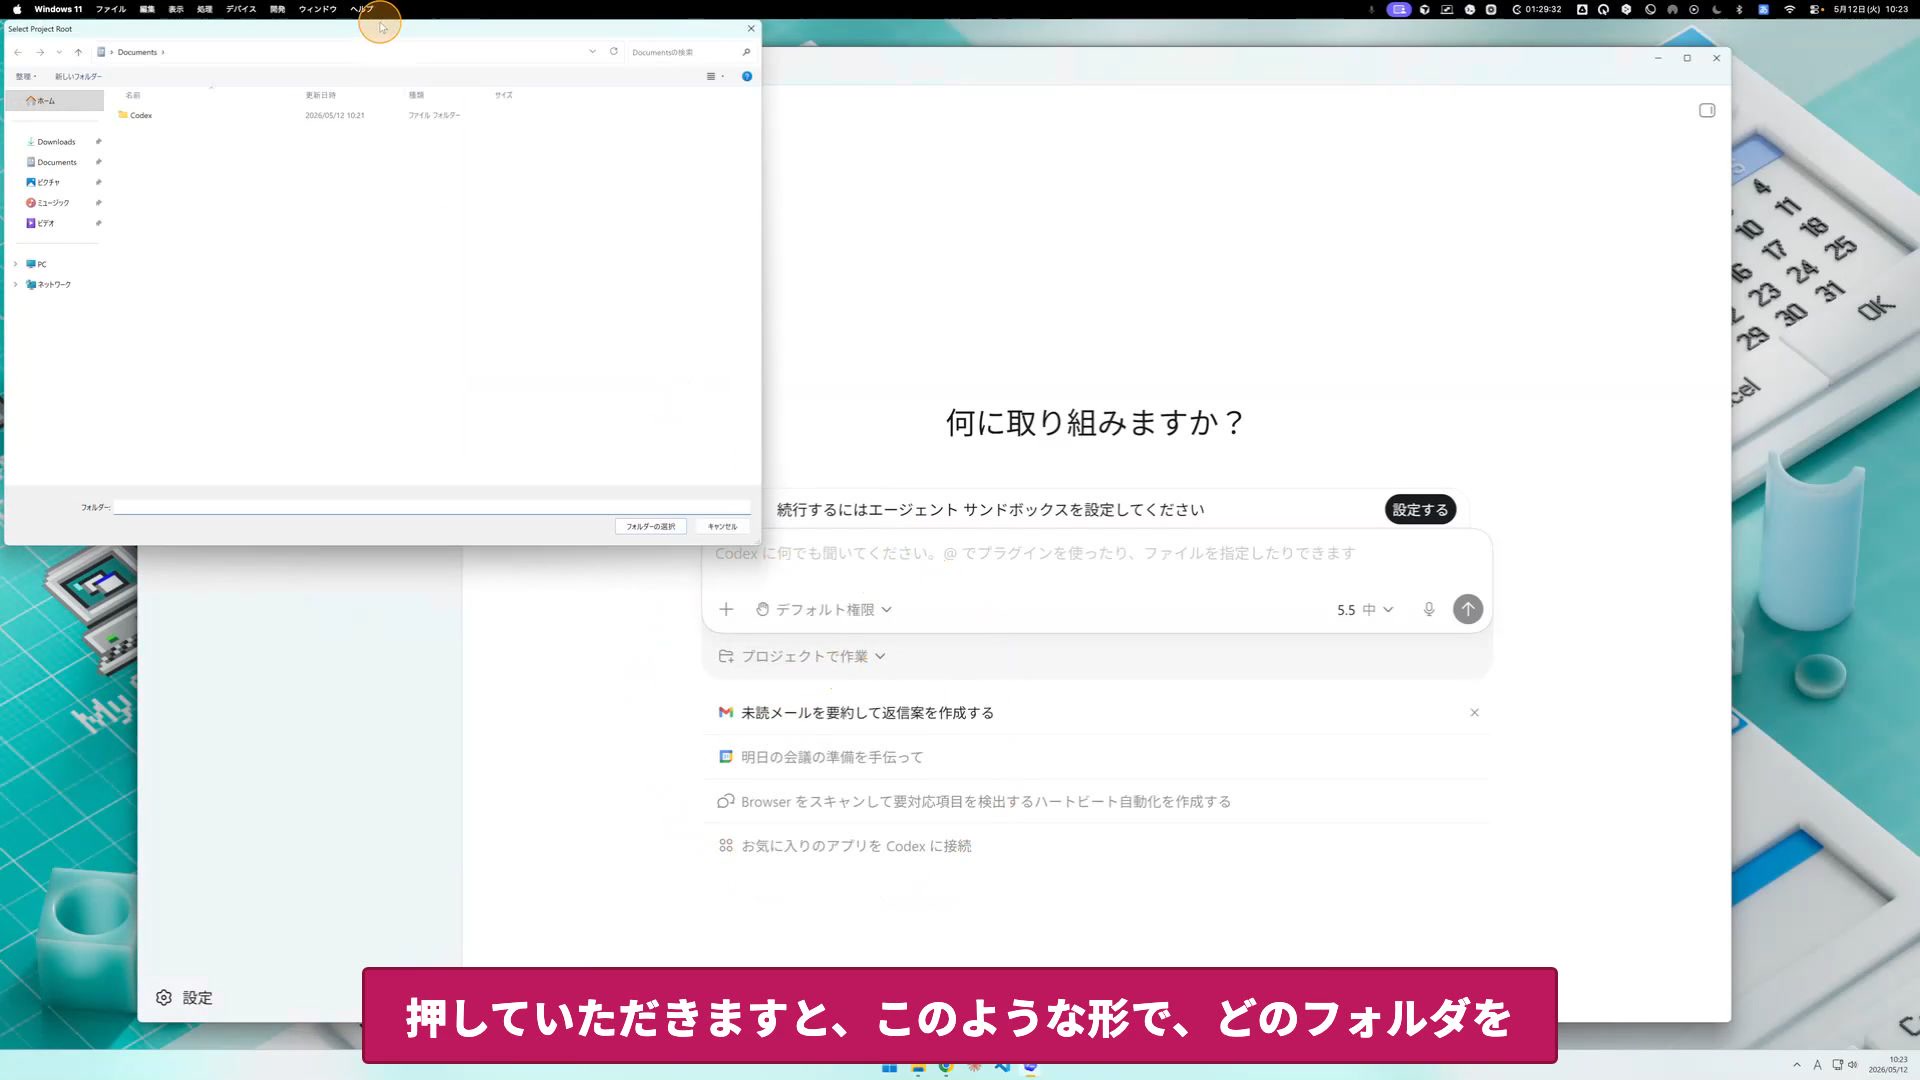
Task: Open macOS Control Center icon
Action: pyautogui.click(x=1816, y=9)
